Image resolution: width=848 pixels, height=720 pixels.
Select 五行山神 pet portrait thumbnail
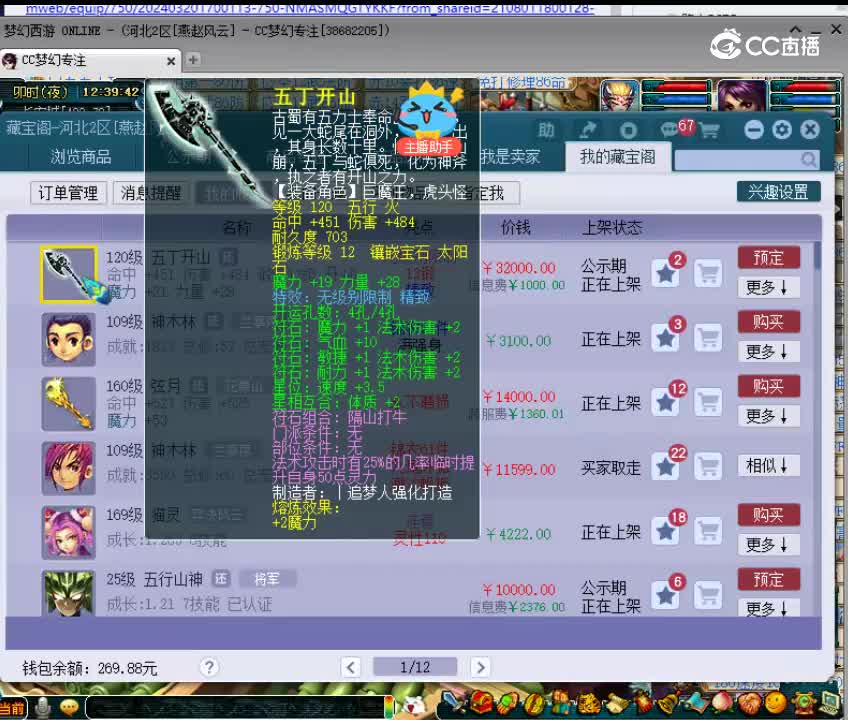(69, 594)
